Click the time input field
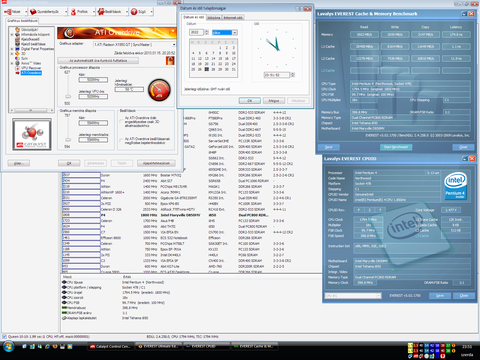The width and height of the screenshot is (480, 360). tap(277, 75)
